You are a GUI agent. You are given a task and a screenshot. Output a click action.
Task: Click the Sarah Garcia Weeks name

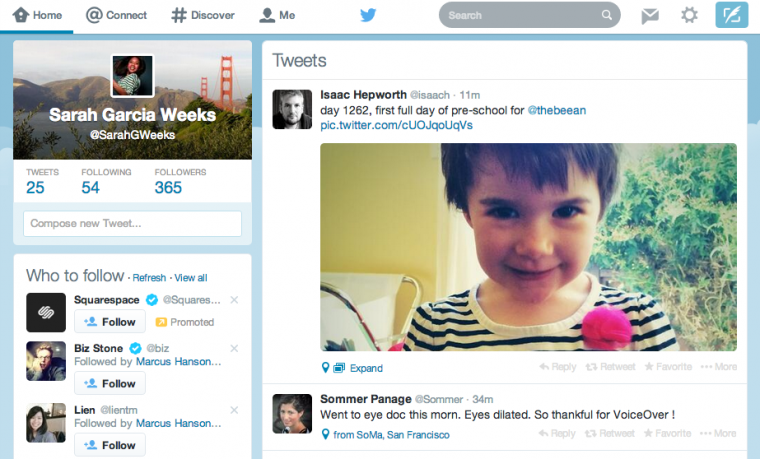point(132,115)
